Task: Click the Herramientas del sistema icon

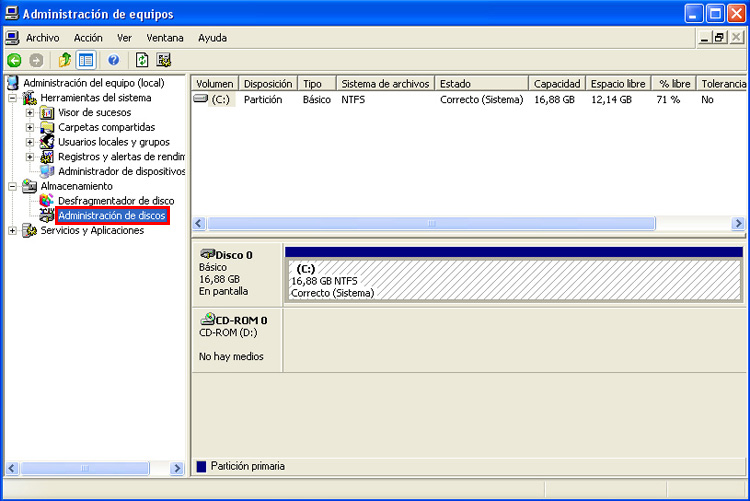Action: 30,98
